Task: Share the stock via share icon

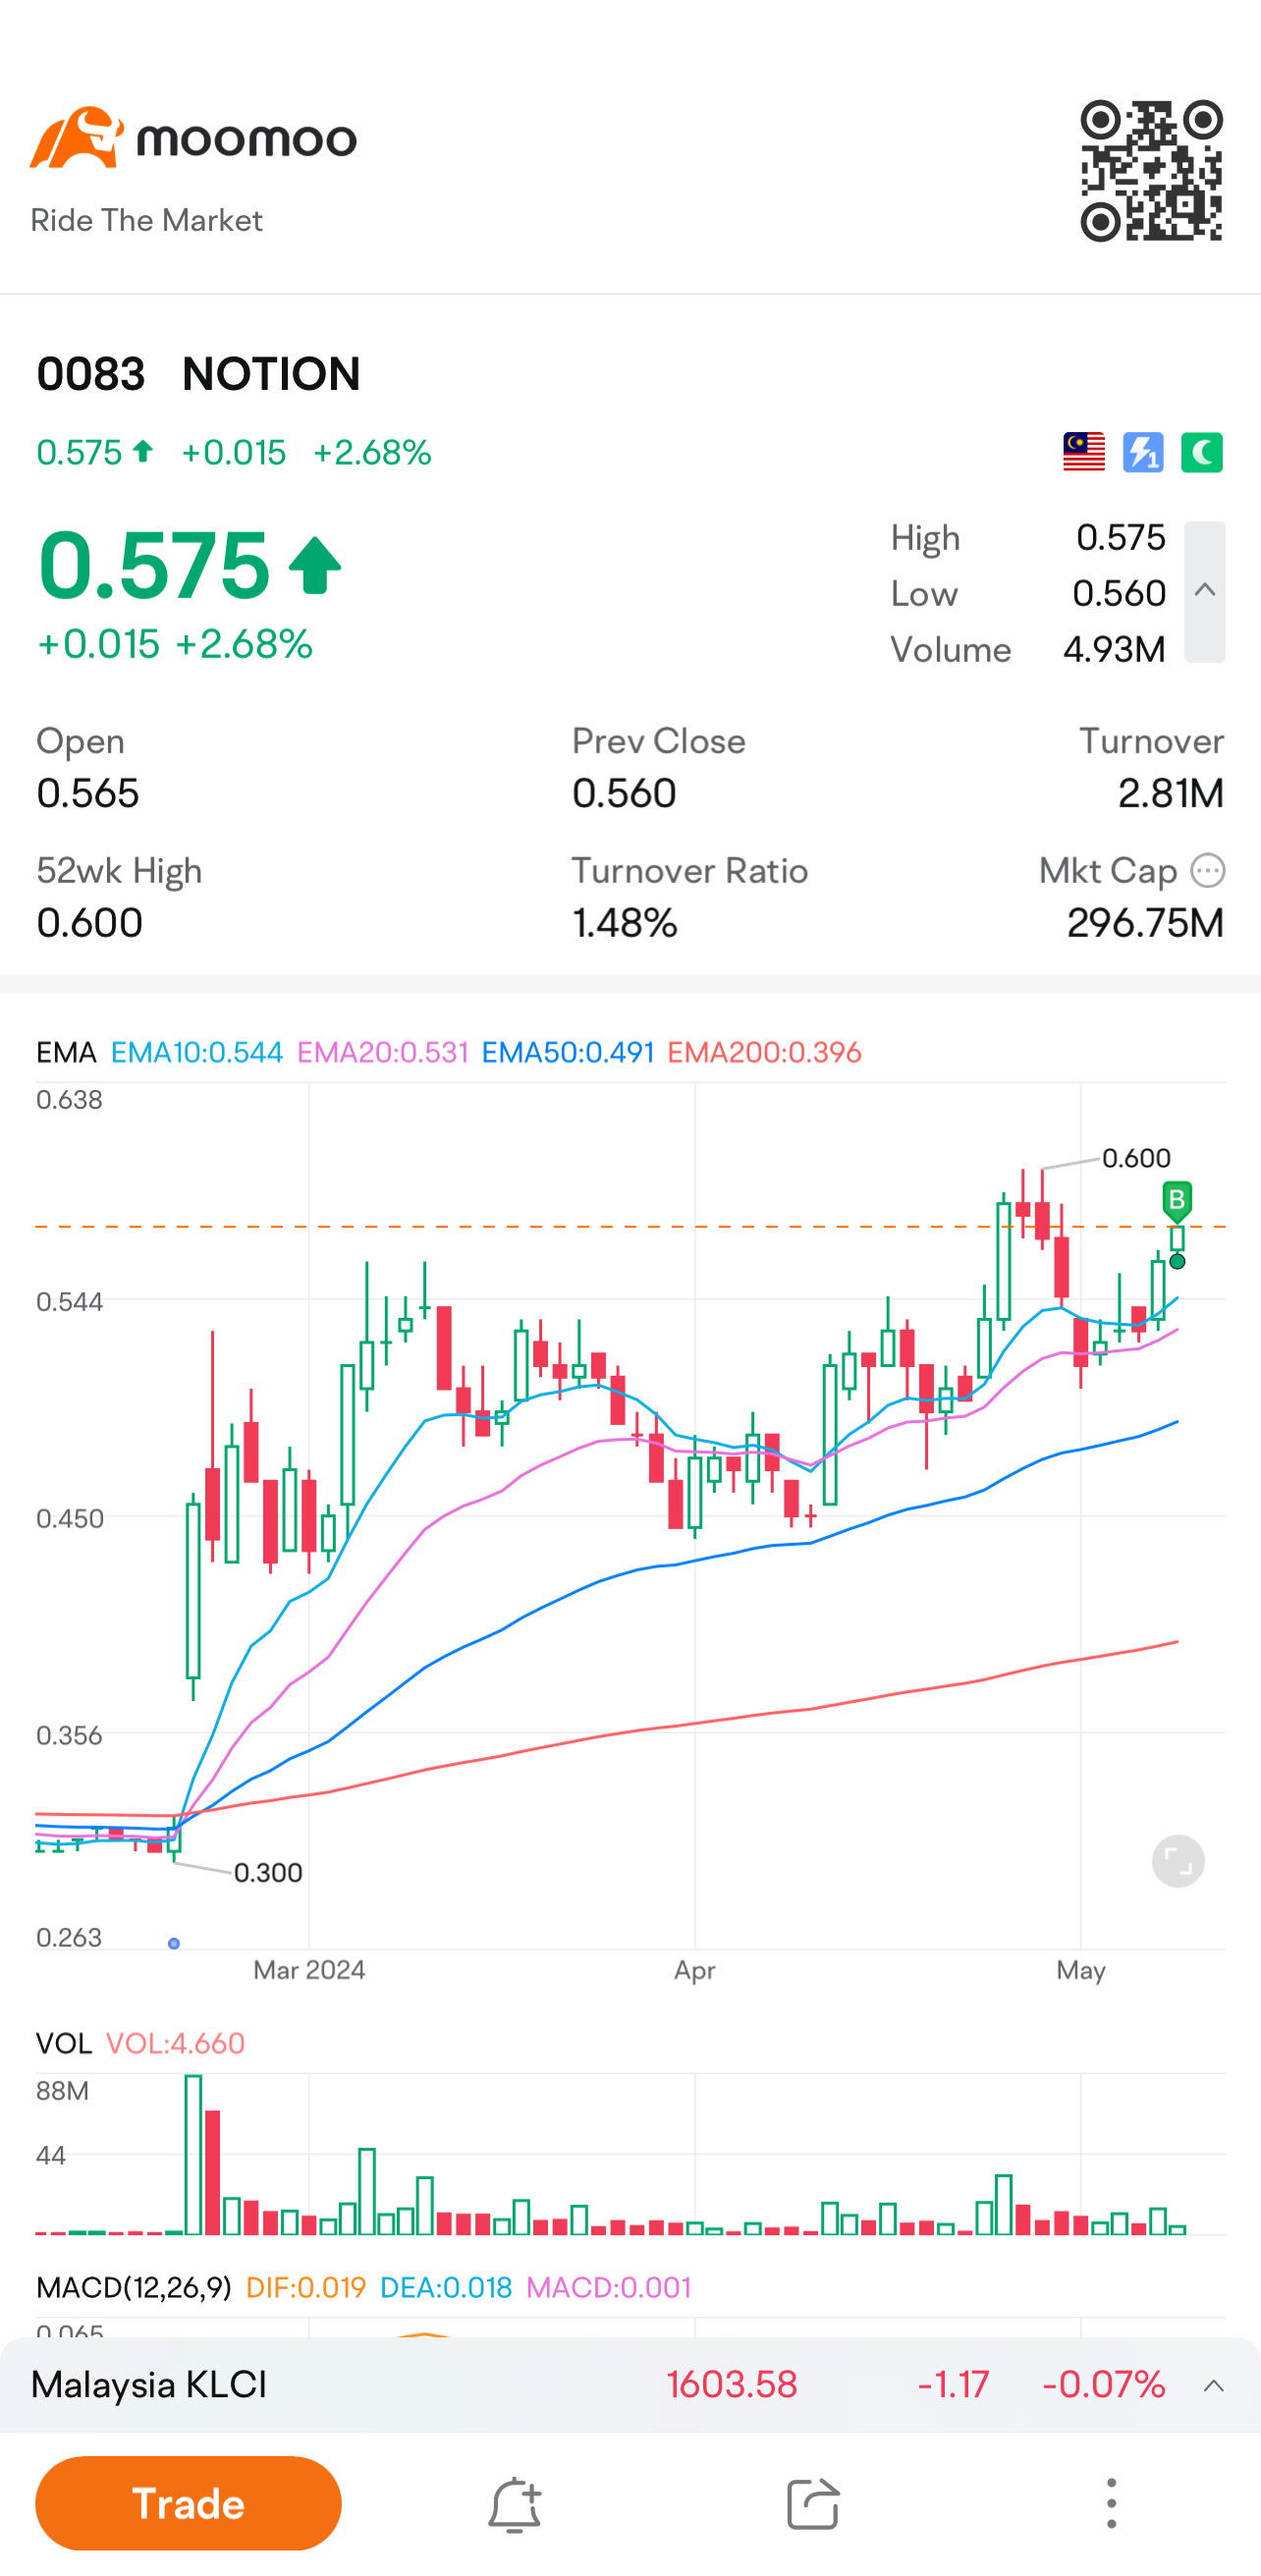Action: (x=812, y=2504)
